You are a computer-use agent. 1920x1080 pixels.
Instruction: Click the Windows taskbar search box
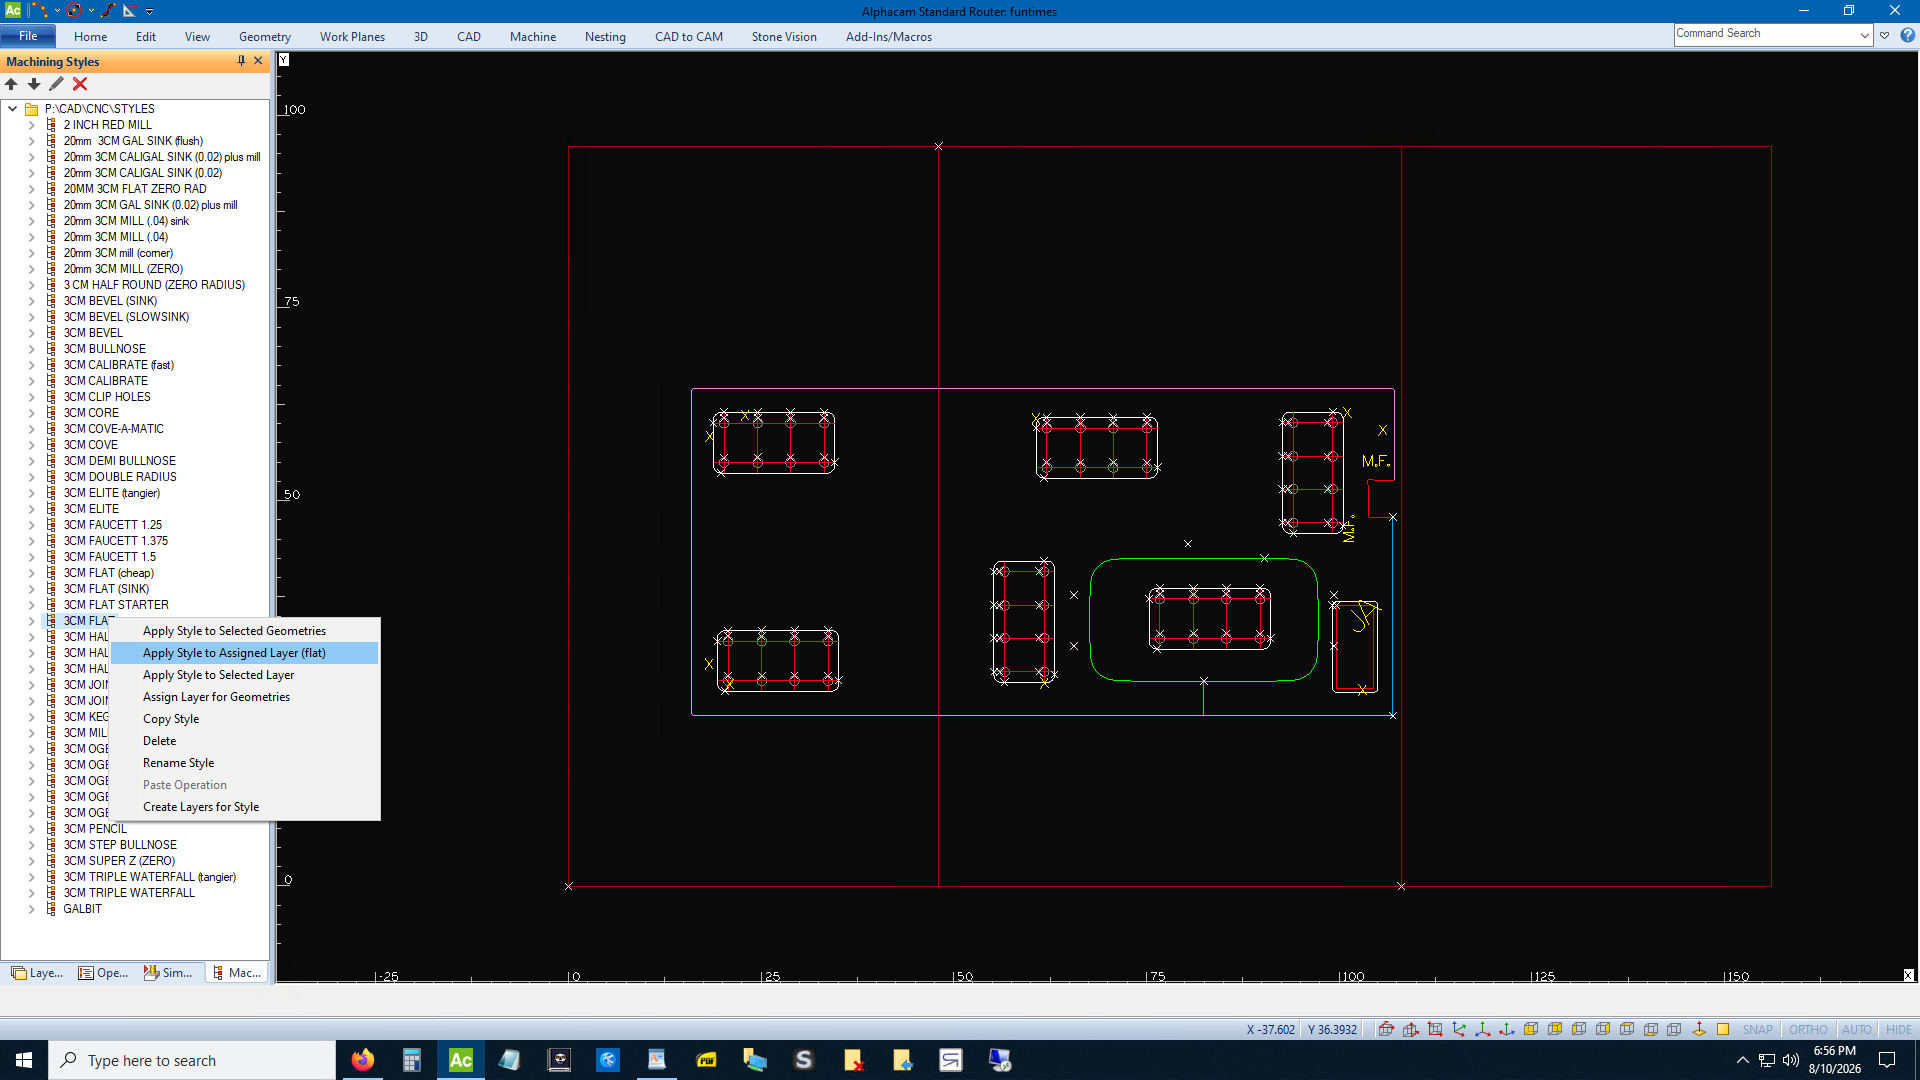tap(192, 1060)
